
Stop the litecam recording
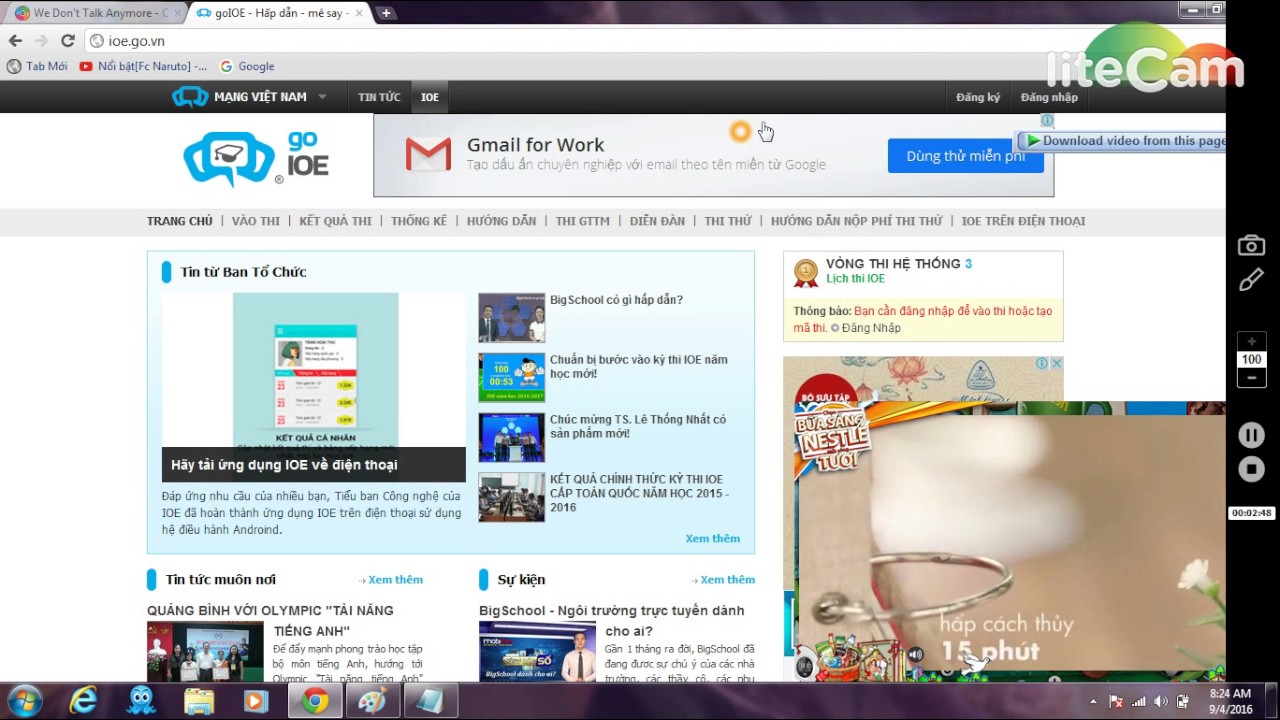tap(1251, 469)
